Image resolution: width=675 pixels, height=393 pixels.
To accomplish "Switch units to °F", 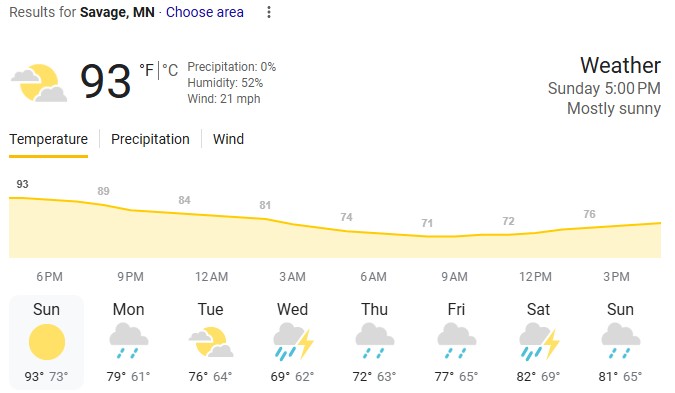I will 146,70.
